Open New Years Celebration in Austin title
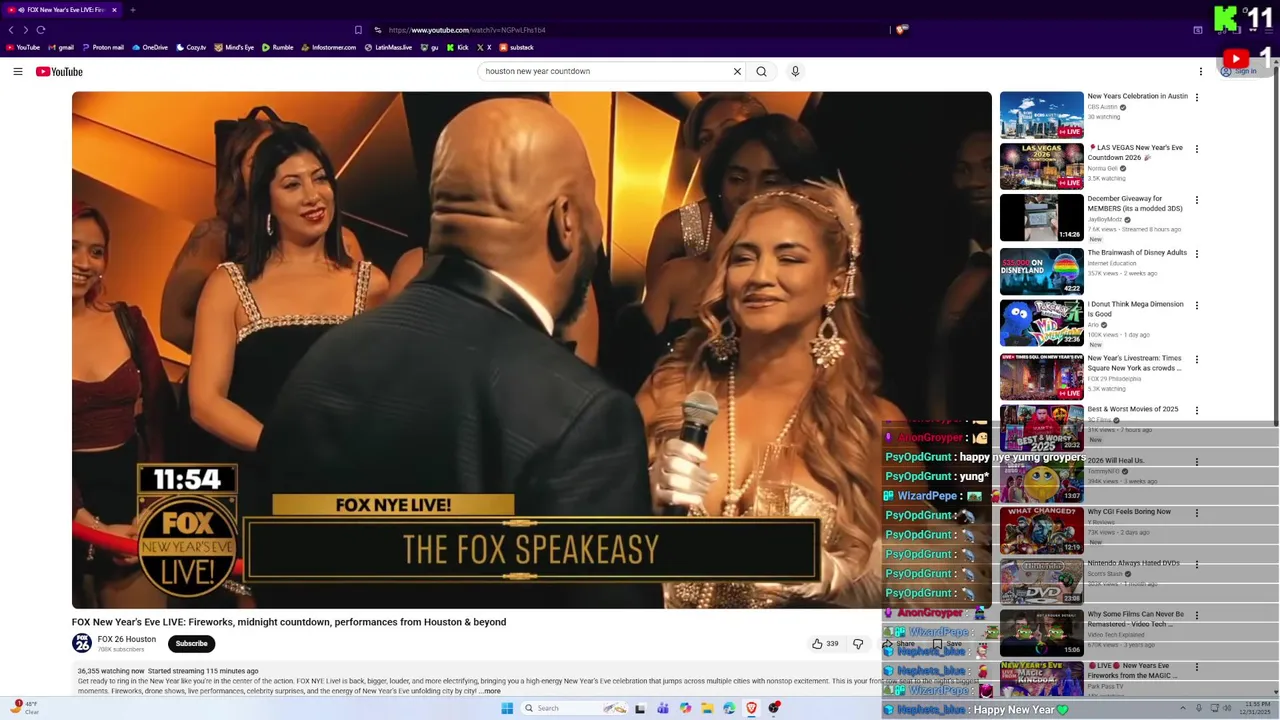The width and height of the screenshot is (1280, 720). (1138, 96)
